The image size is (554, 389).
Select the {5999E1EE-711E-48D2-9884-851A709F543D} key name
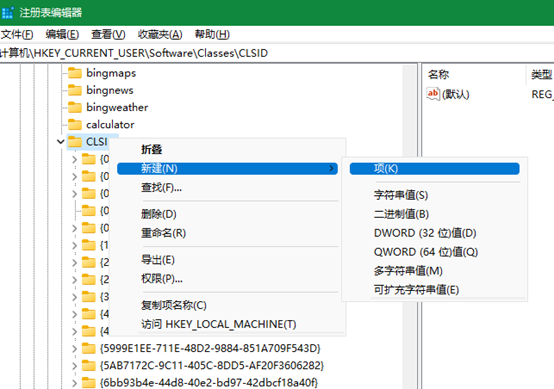pyautogui.click(x=210, y=348)
